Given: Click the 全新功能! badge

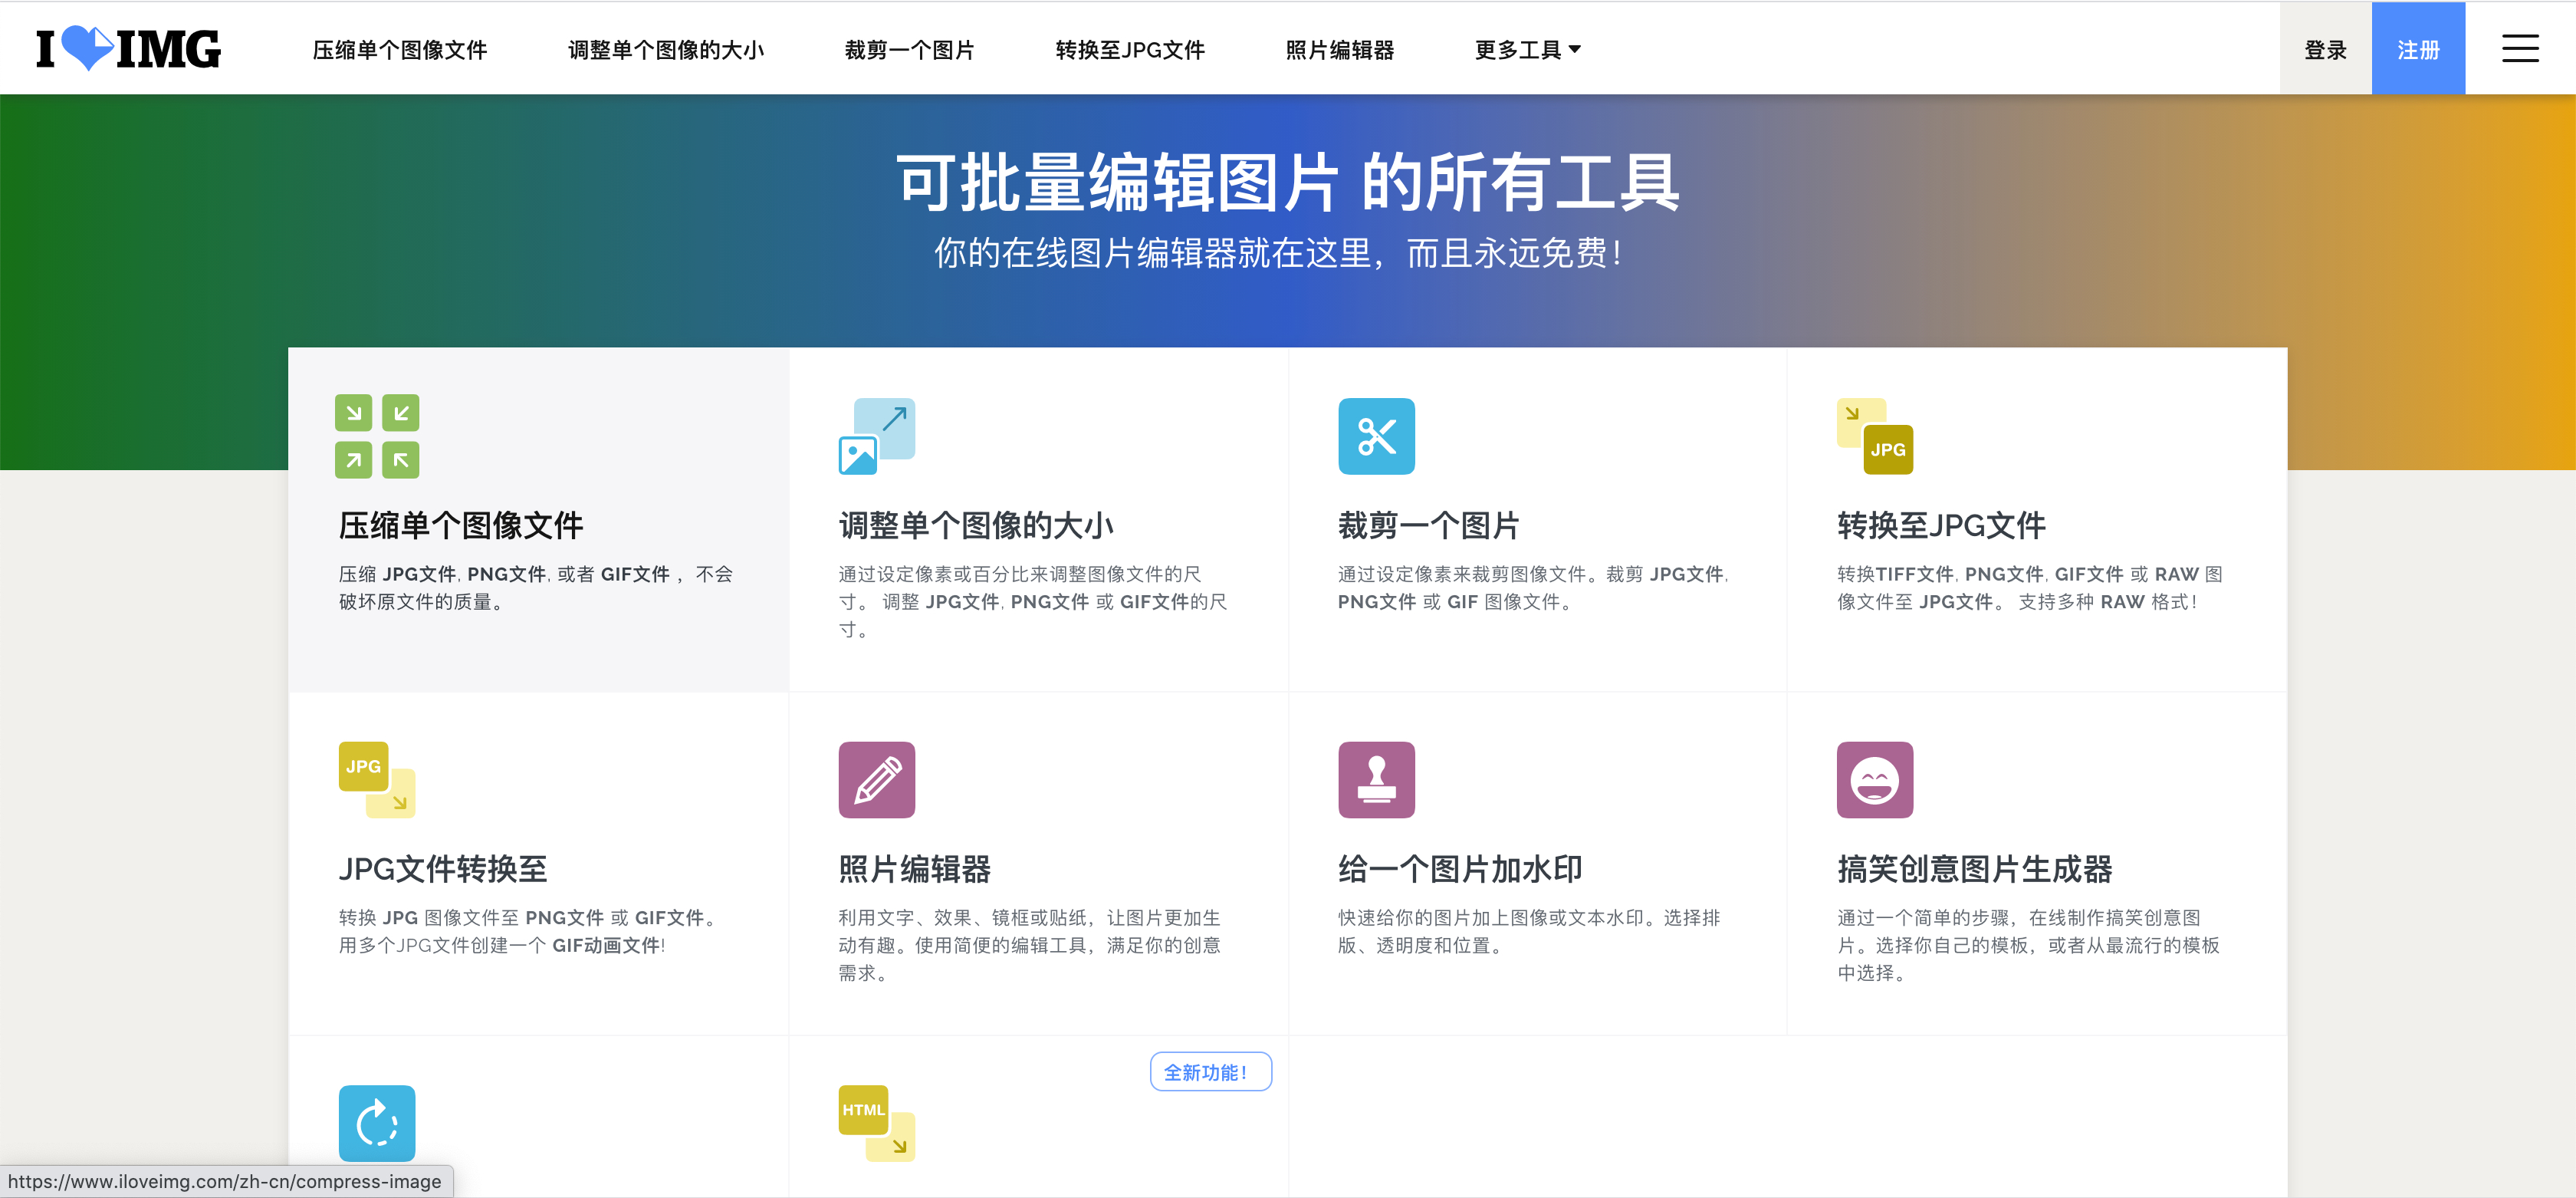Looking at the screenshot, I should (x=1209, y=1071).
